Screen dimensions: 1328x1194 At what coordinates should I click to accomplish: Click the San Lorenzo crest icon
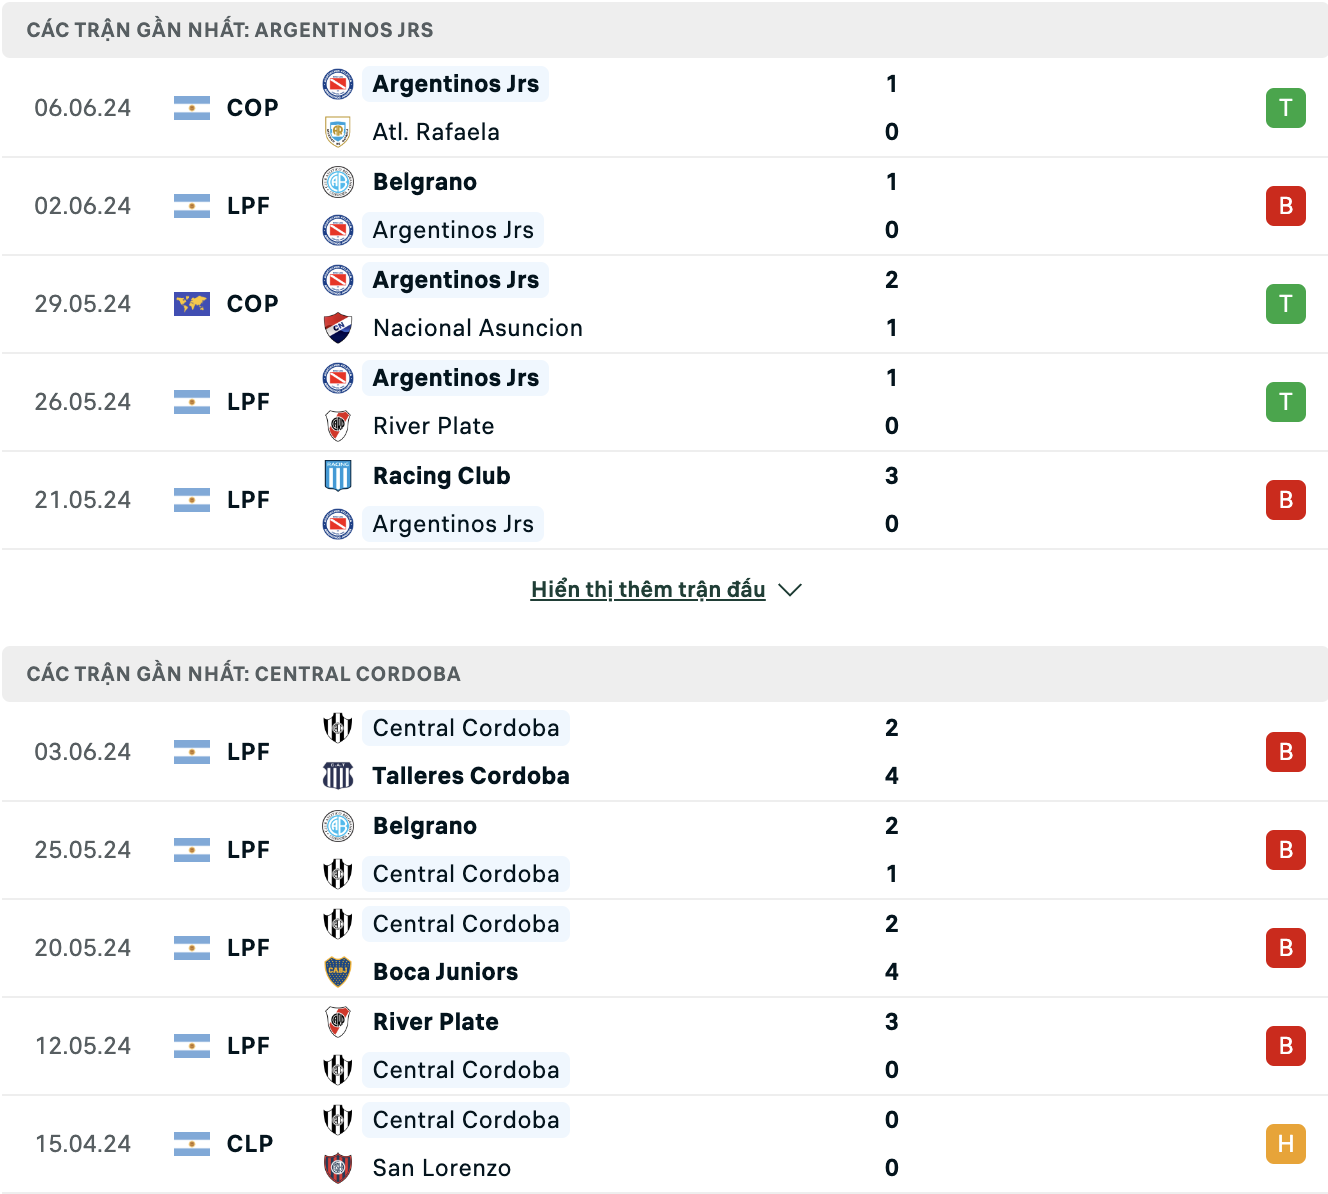[338, 1168]
